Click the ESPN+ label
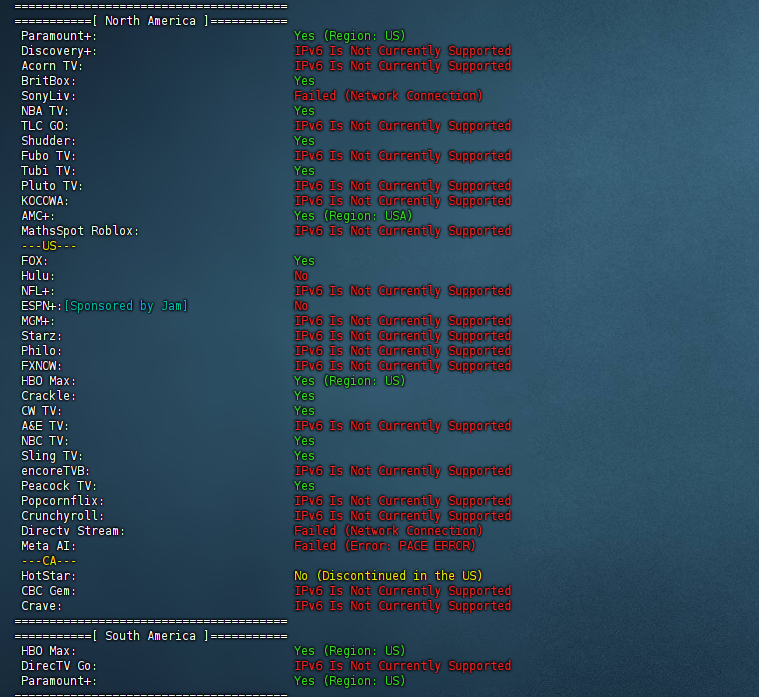 [x=41, y=306]
